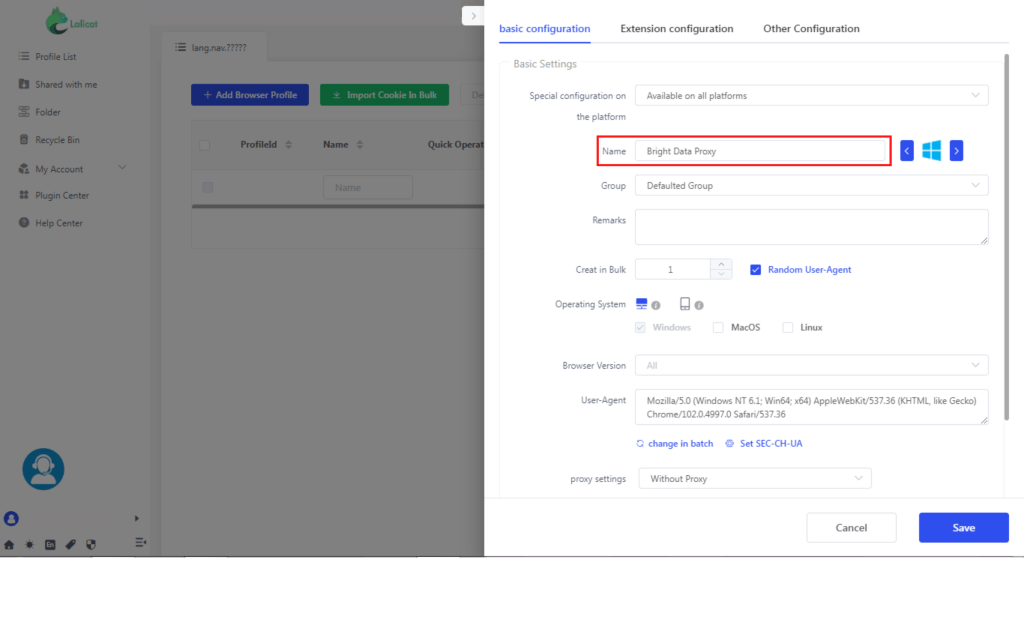Increase Creat in Bulk value with stepper
Viewport: 1024px width, 640px height.
[x=722, y=264]
